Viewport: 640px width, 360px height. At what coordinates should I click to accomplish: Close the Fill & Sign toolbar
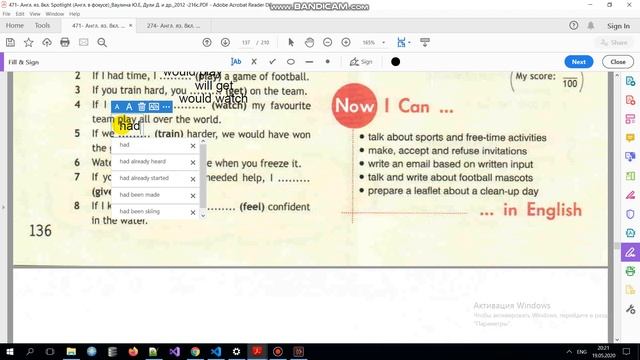point(618,62)
